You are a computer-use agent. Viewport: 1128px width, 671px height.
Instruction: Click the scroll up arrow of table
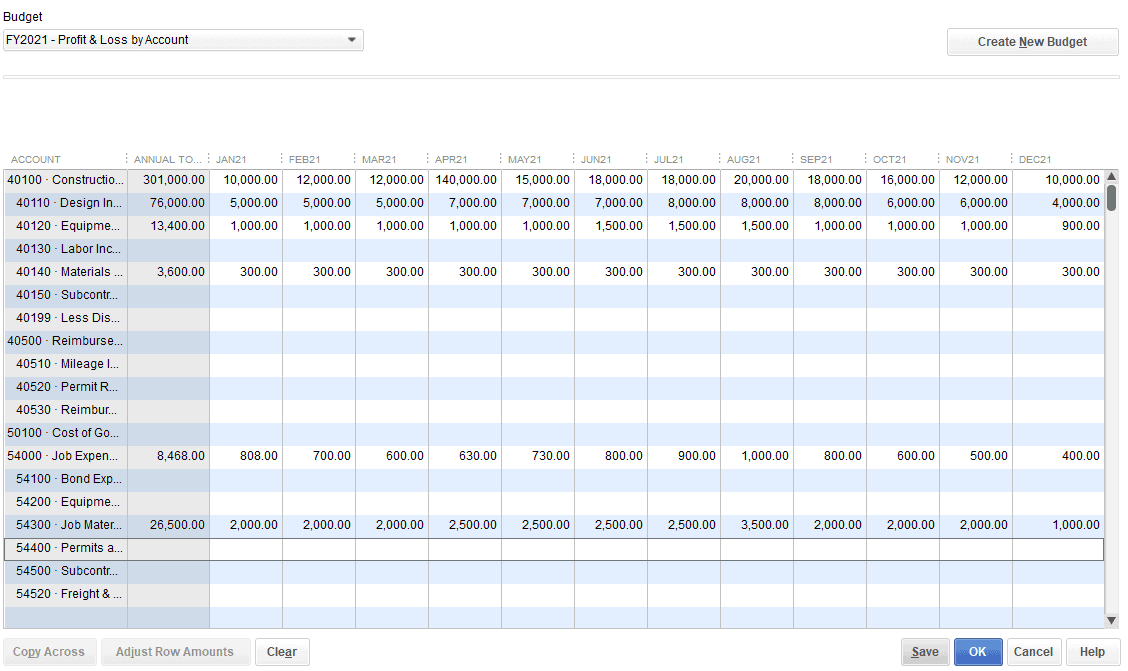click(x=1111, y=176)
